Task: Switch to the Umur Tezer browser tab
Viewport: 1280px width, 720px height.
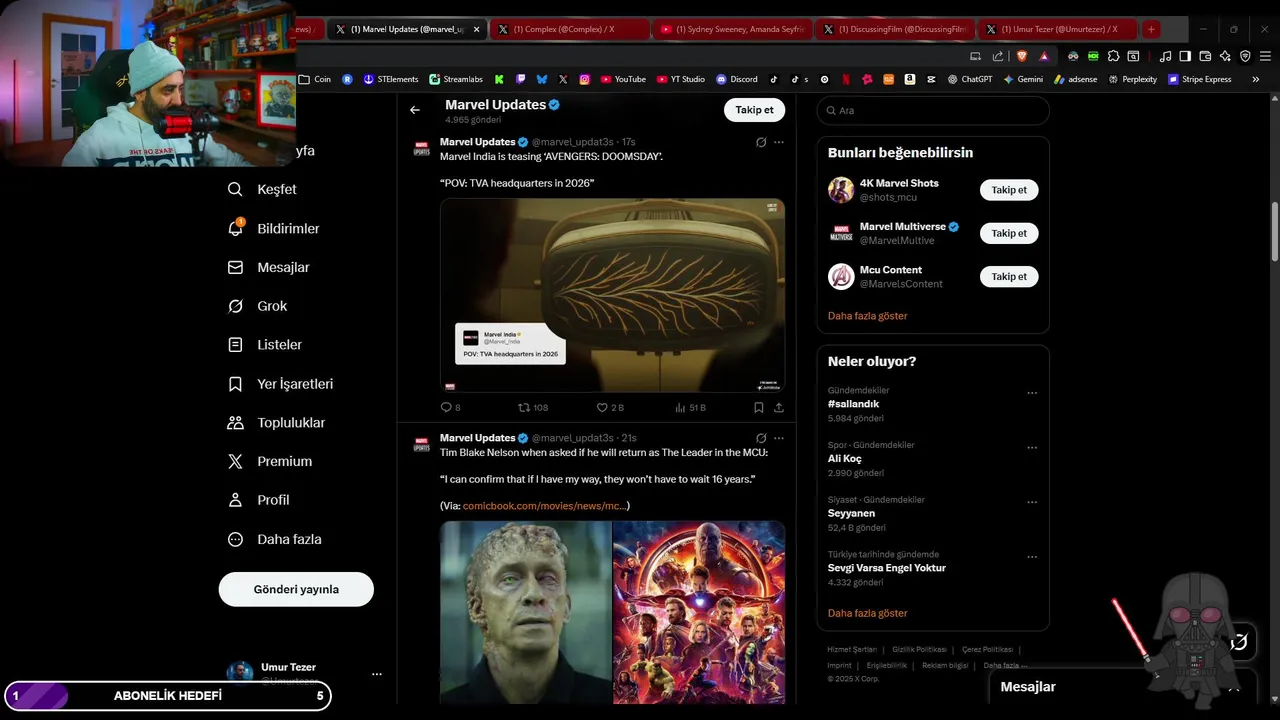Action: 1057,30
